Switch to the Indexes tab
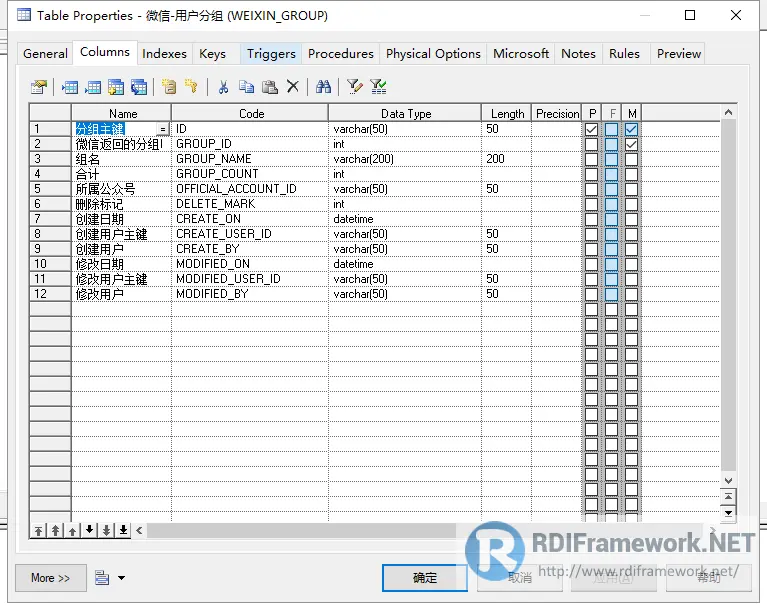The height and width of the screenshot is (610, 767). coord(164,54)
